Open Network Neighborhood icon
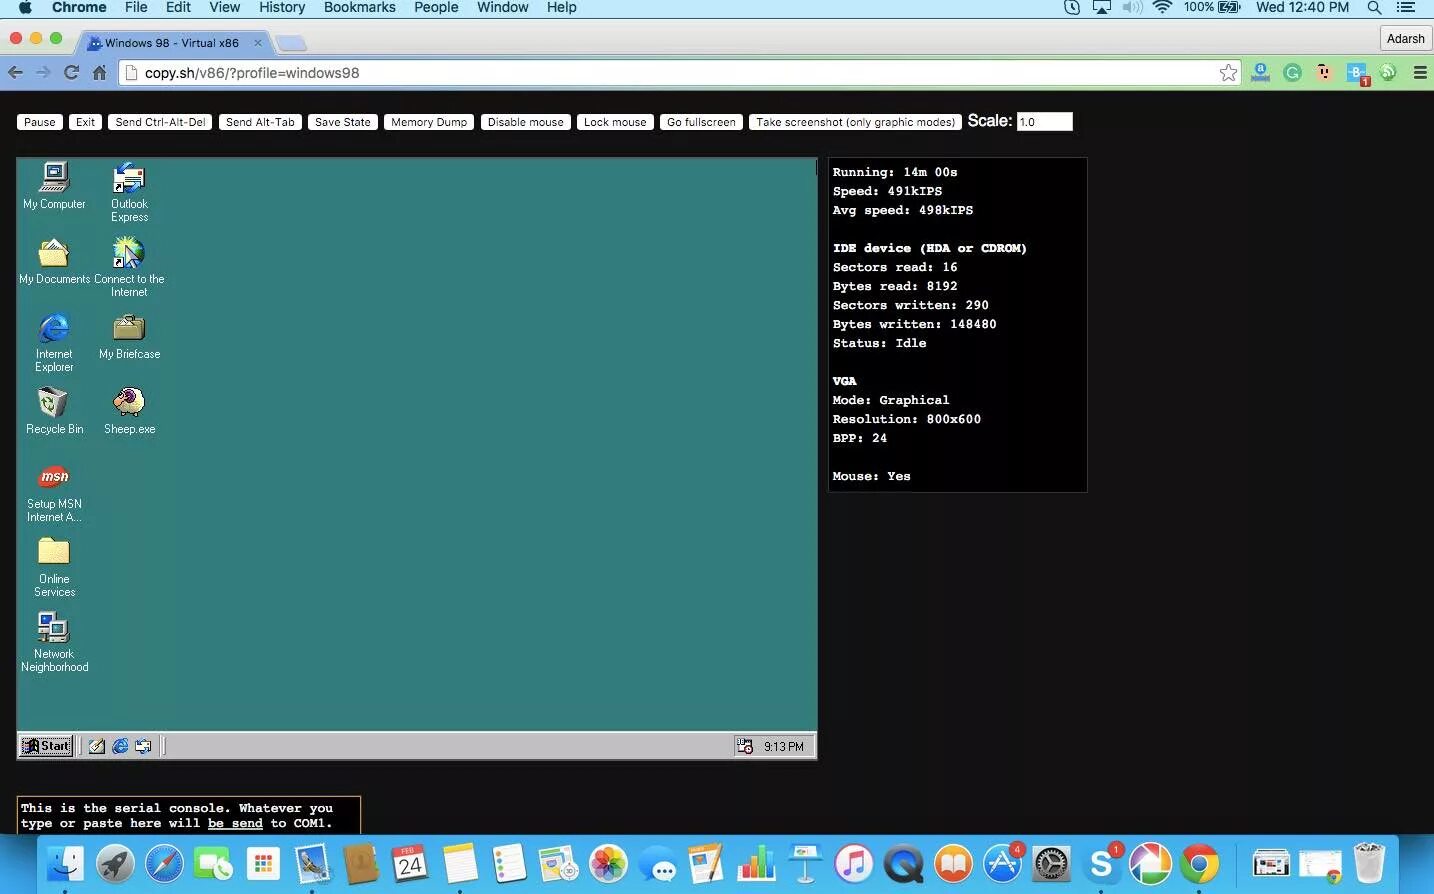 [x=54, y=642]
